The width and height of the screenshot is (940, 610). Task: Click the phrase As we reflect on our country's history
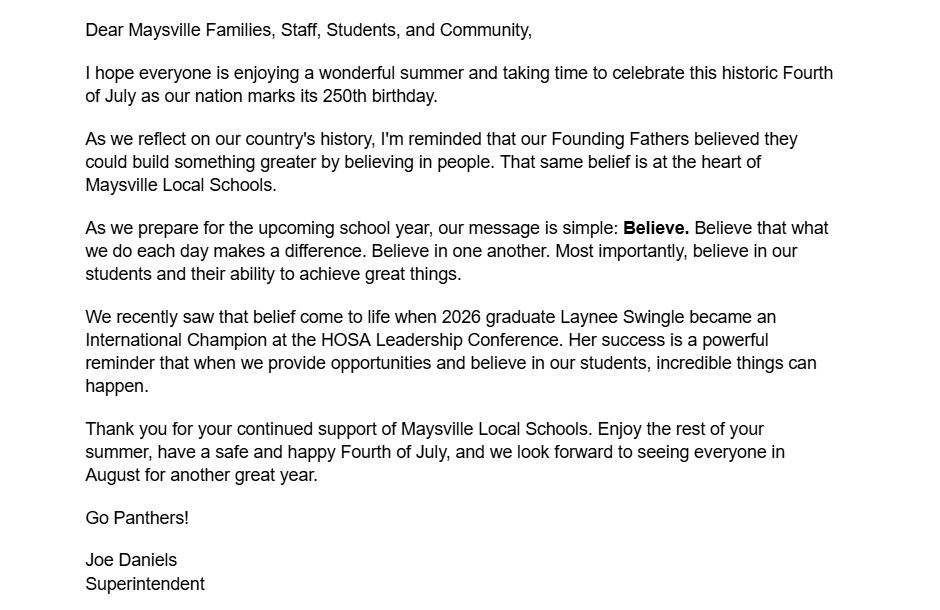tap(230, 140)
